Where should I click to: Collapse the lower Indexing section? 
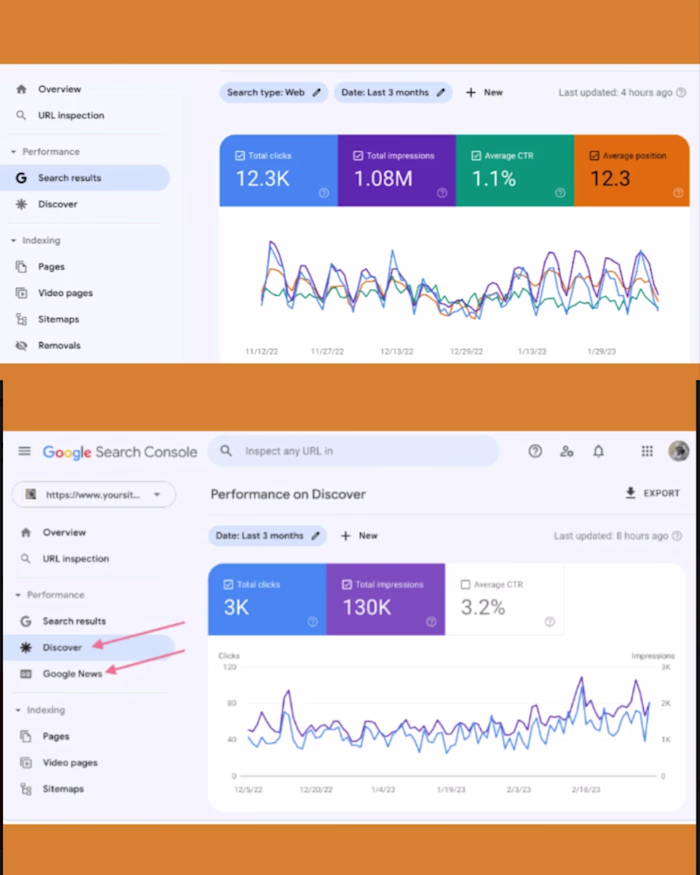(x=18, y=710)
